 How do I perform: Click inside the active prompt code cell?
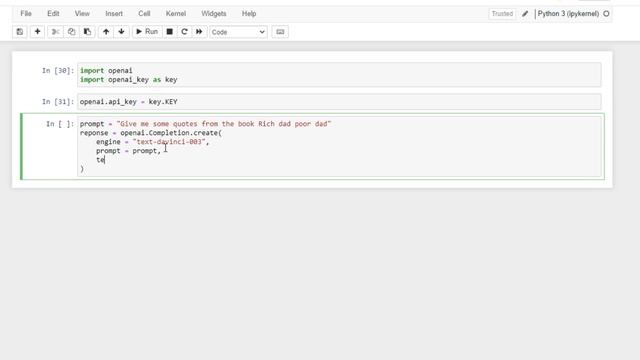(x=339, y=146)
